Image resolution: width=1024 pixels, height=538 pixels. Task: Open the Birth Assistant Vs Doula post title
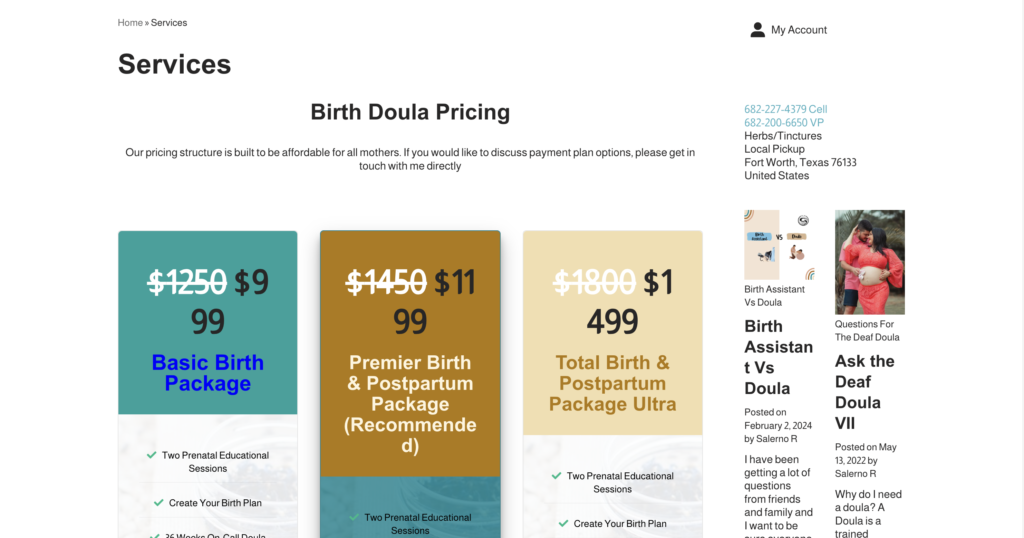coord(778,357)
